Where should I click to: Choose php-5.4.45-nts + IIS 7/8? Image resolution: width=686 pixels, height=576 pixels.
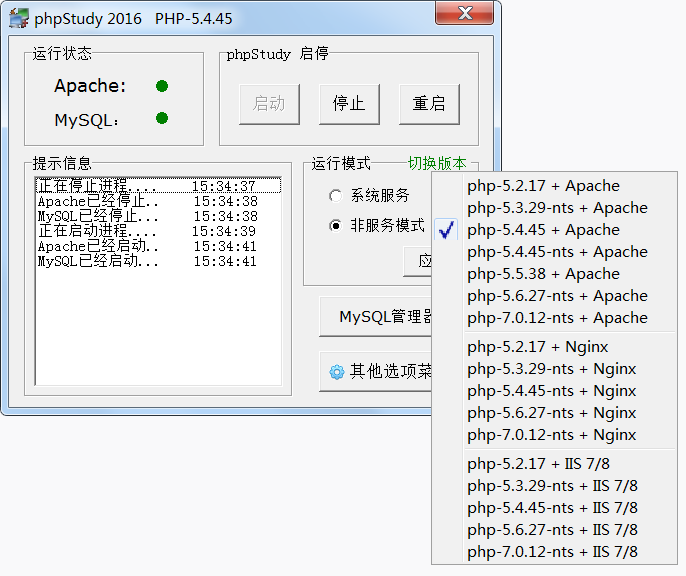pos(554,508)
